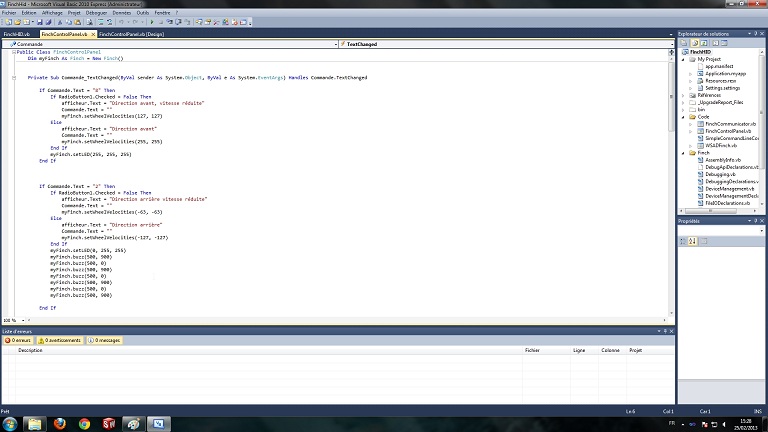Screen dimensions: 768x432
Task: Open Firefox from the Windows taskbar
Action: tap(59, 423)
